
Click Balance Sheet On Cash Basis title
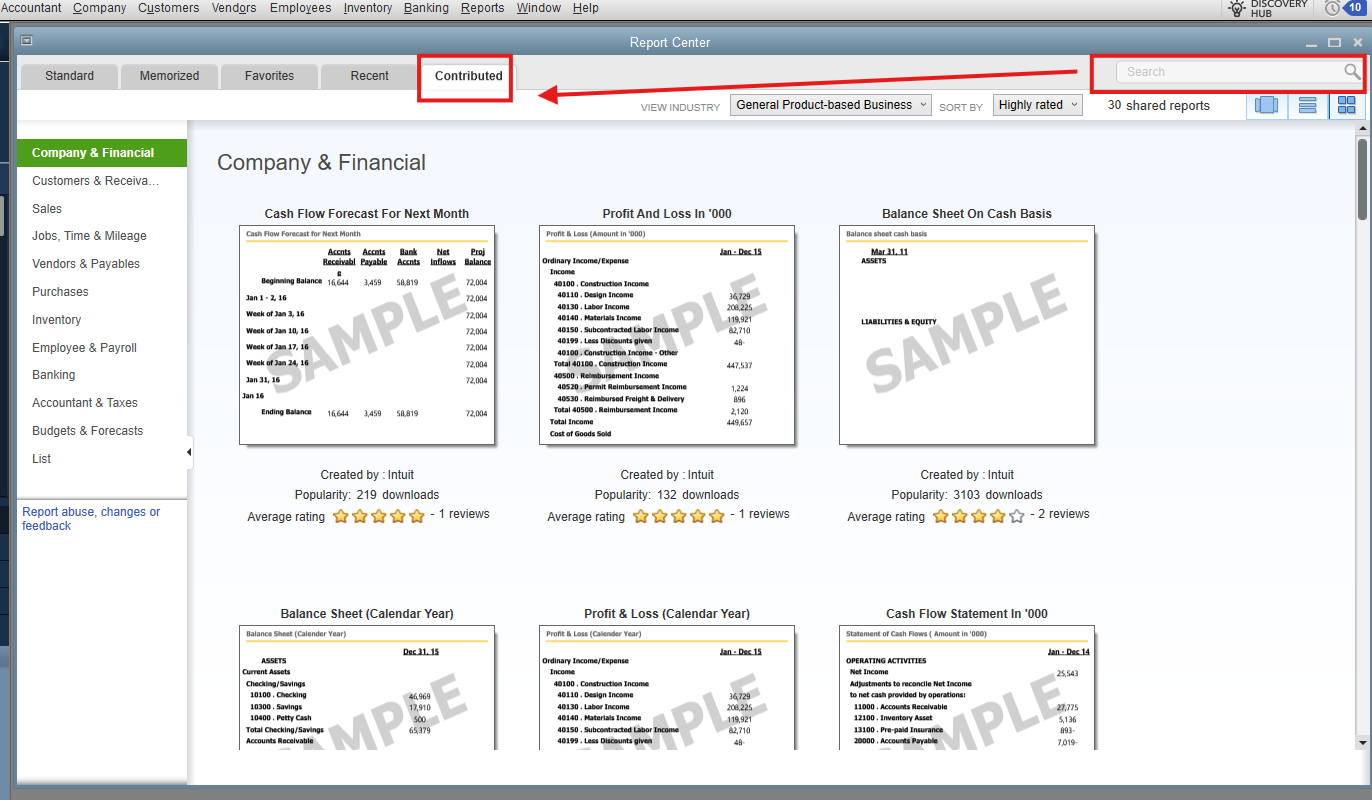click(x=967, y=214)
